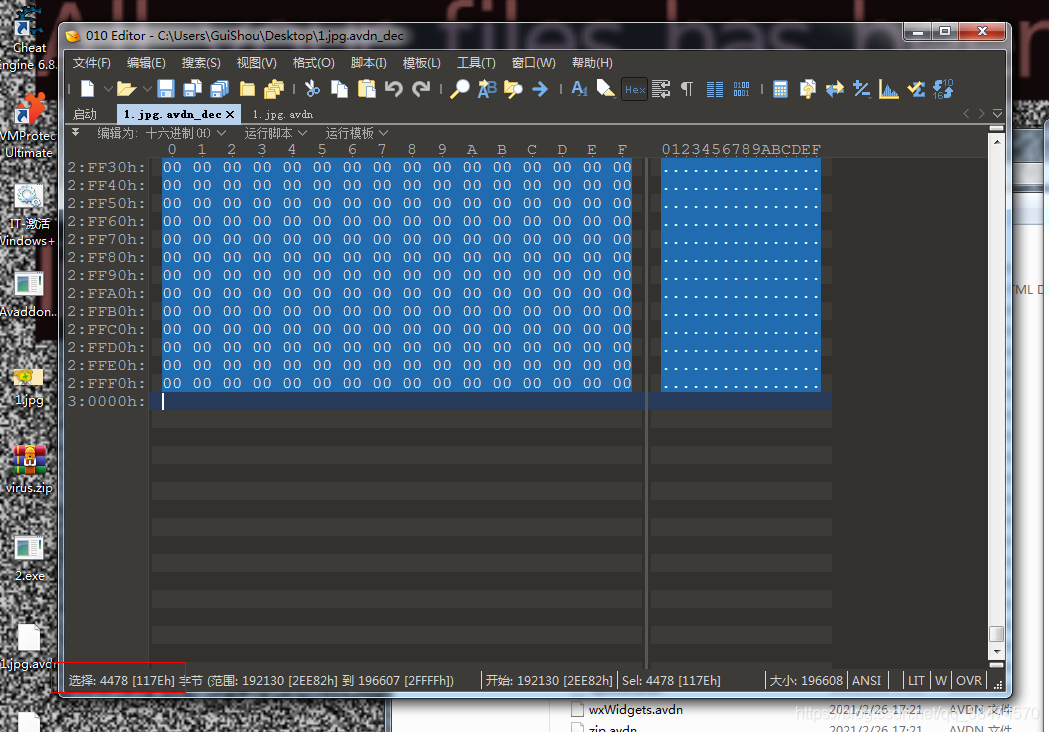This screenshot has width=1049, height=732.
Task: Click the ANSI encoding status field
Action: coord(866,680)
